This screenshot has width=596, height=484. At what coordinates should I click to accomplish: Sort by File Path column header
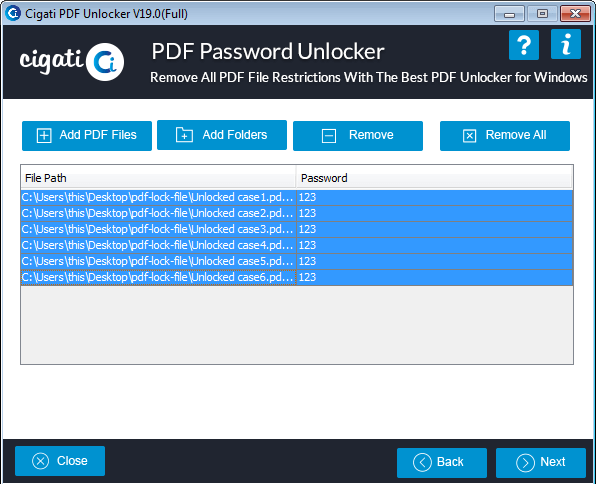(x=158, y=178)
